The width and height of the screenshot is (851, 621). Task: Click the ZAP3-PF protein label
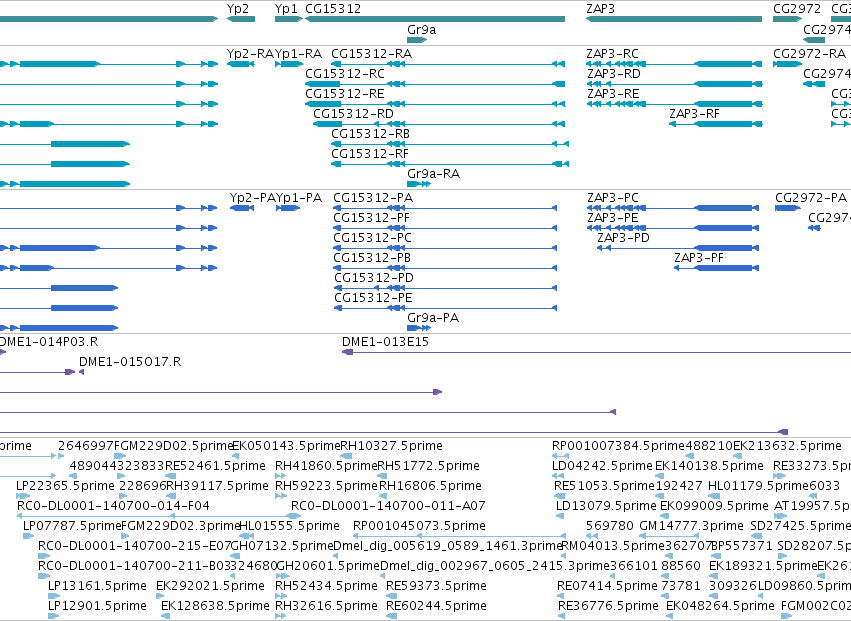pos(699,258)
